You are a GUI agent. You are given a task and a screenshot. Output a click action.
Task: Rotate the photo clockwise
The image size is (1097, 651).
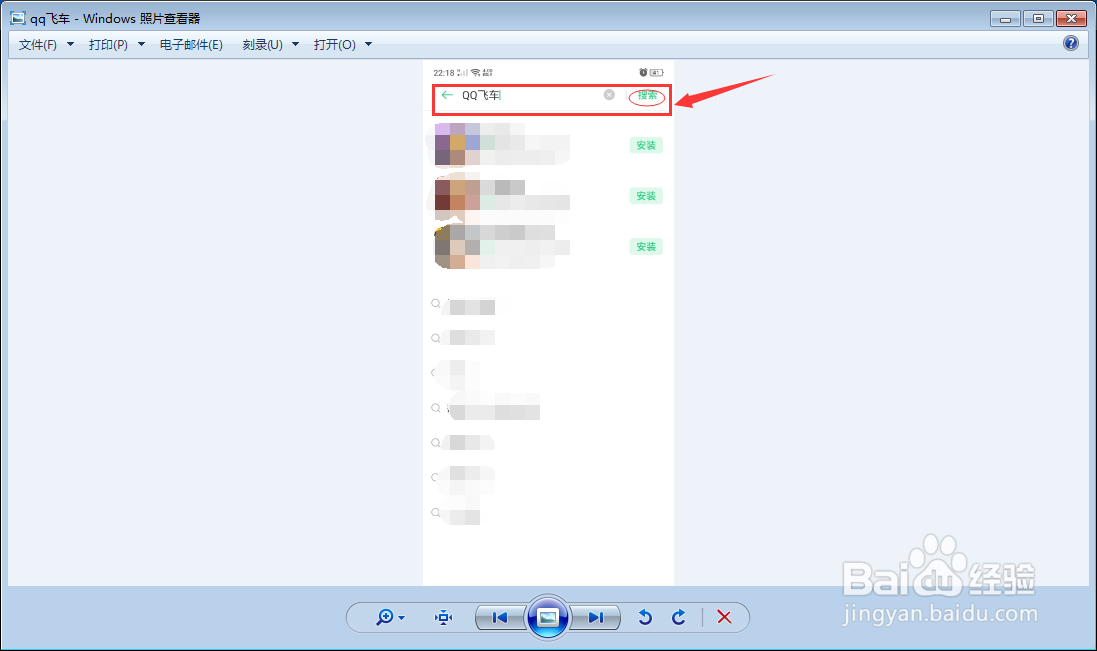coord(679,617)
